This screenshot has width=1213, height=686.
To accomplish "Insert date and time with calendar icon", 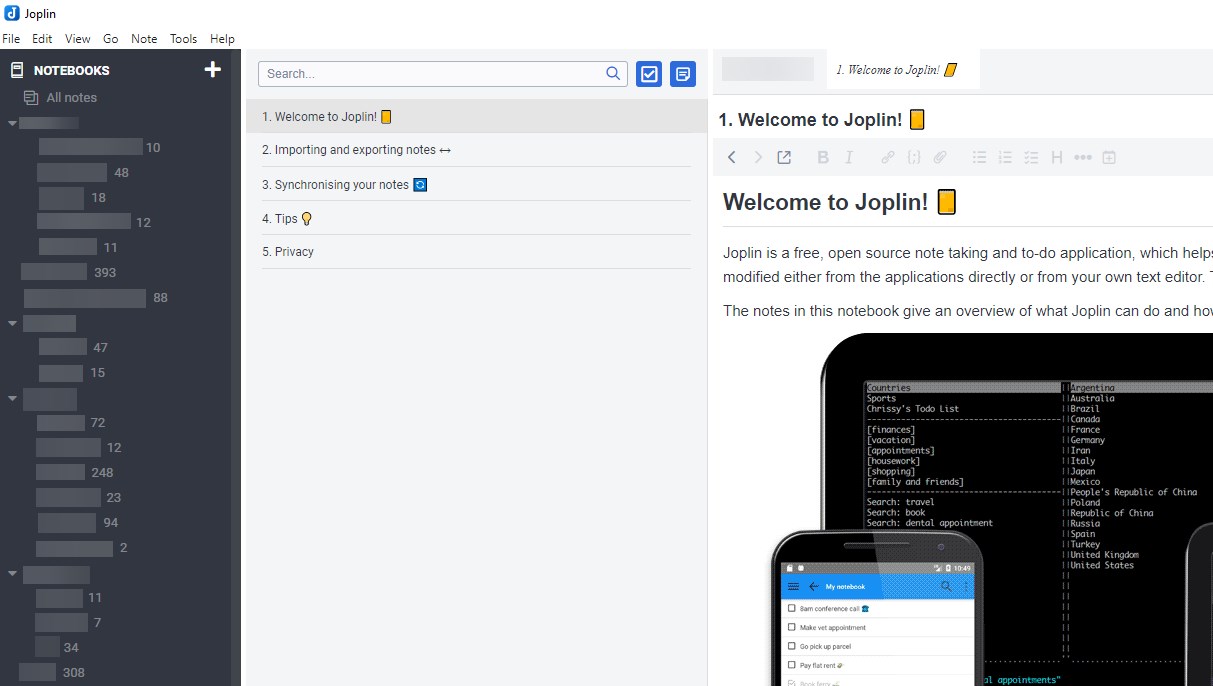I will click(x=1109, y=157).
